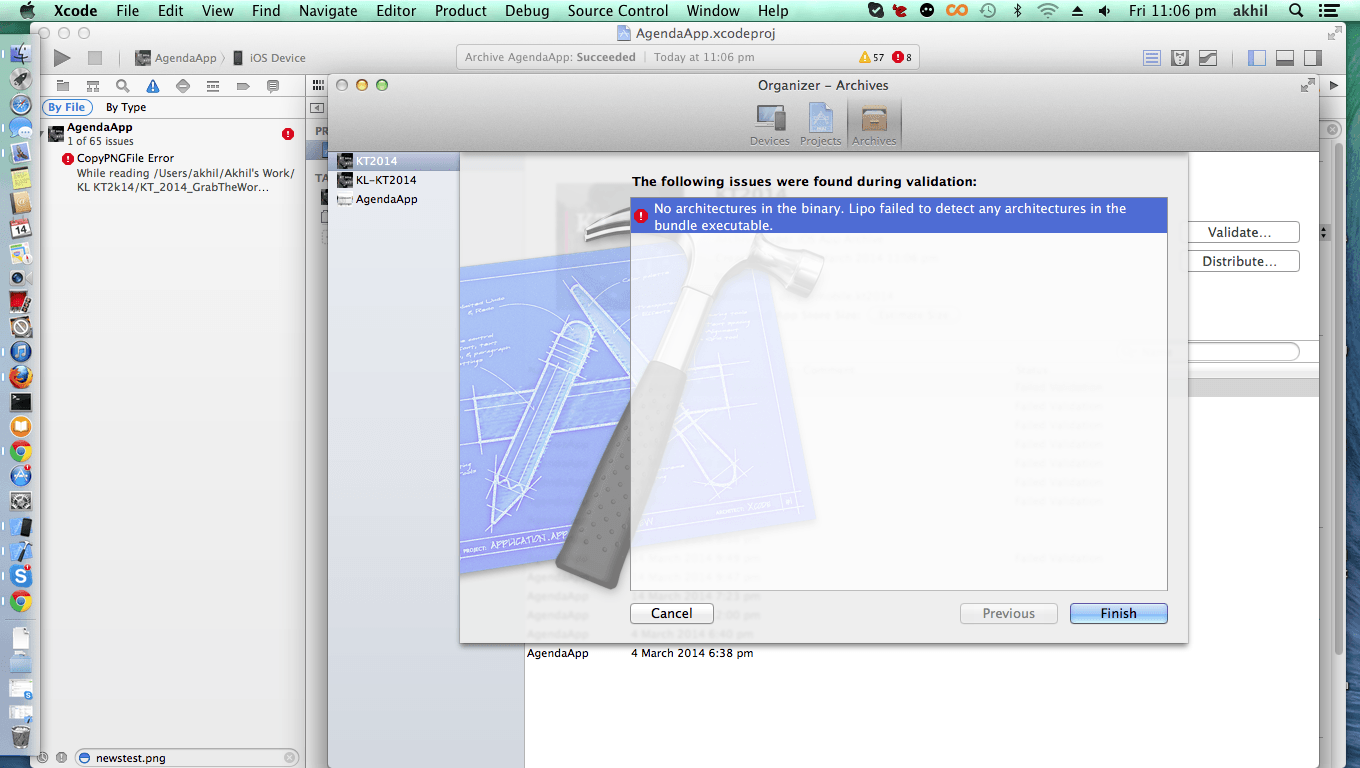The height and width of the screenshot is (768, 1360).
Task: Toggle the bottom Debug area
Action: click(x=1285, y=58)
